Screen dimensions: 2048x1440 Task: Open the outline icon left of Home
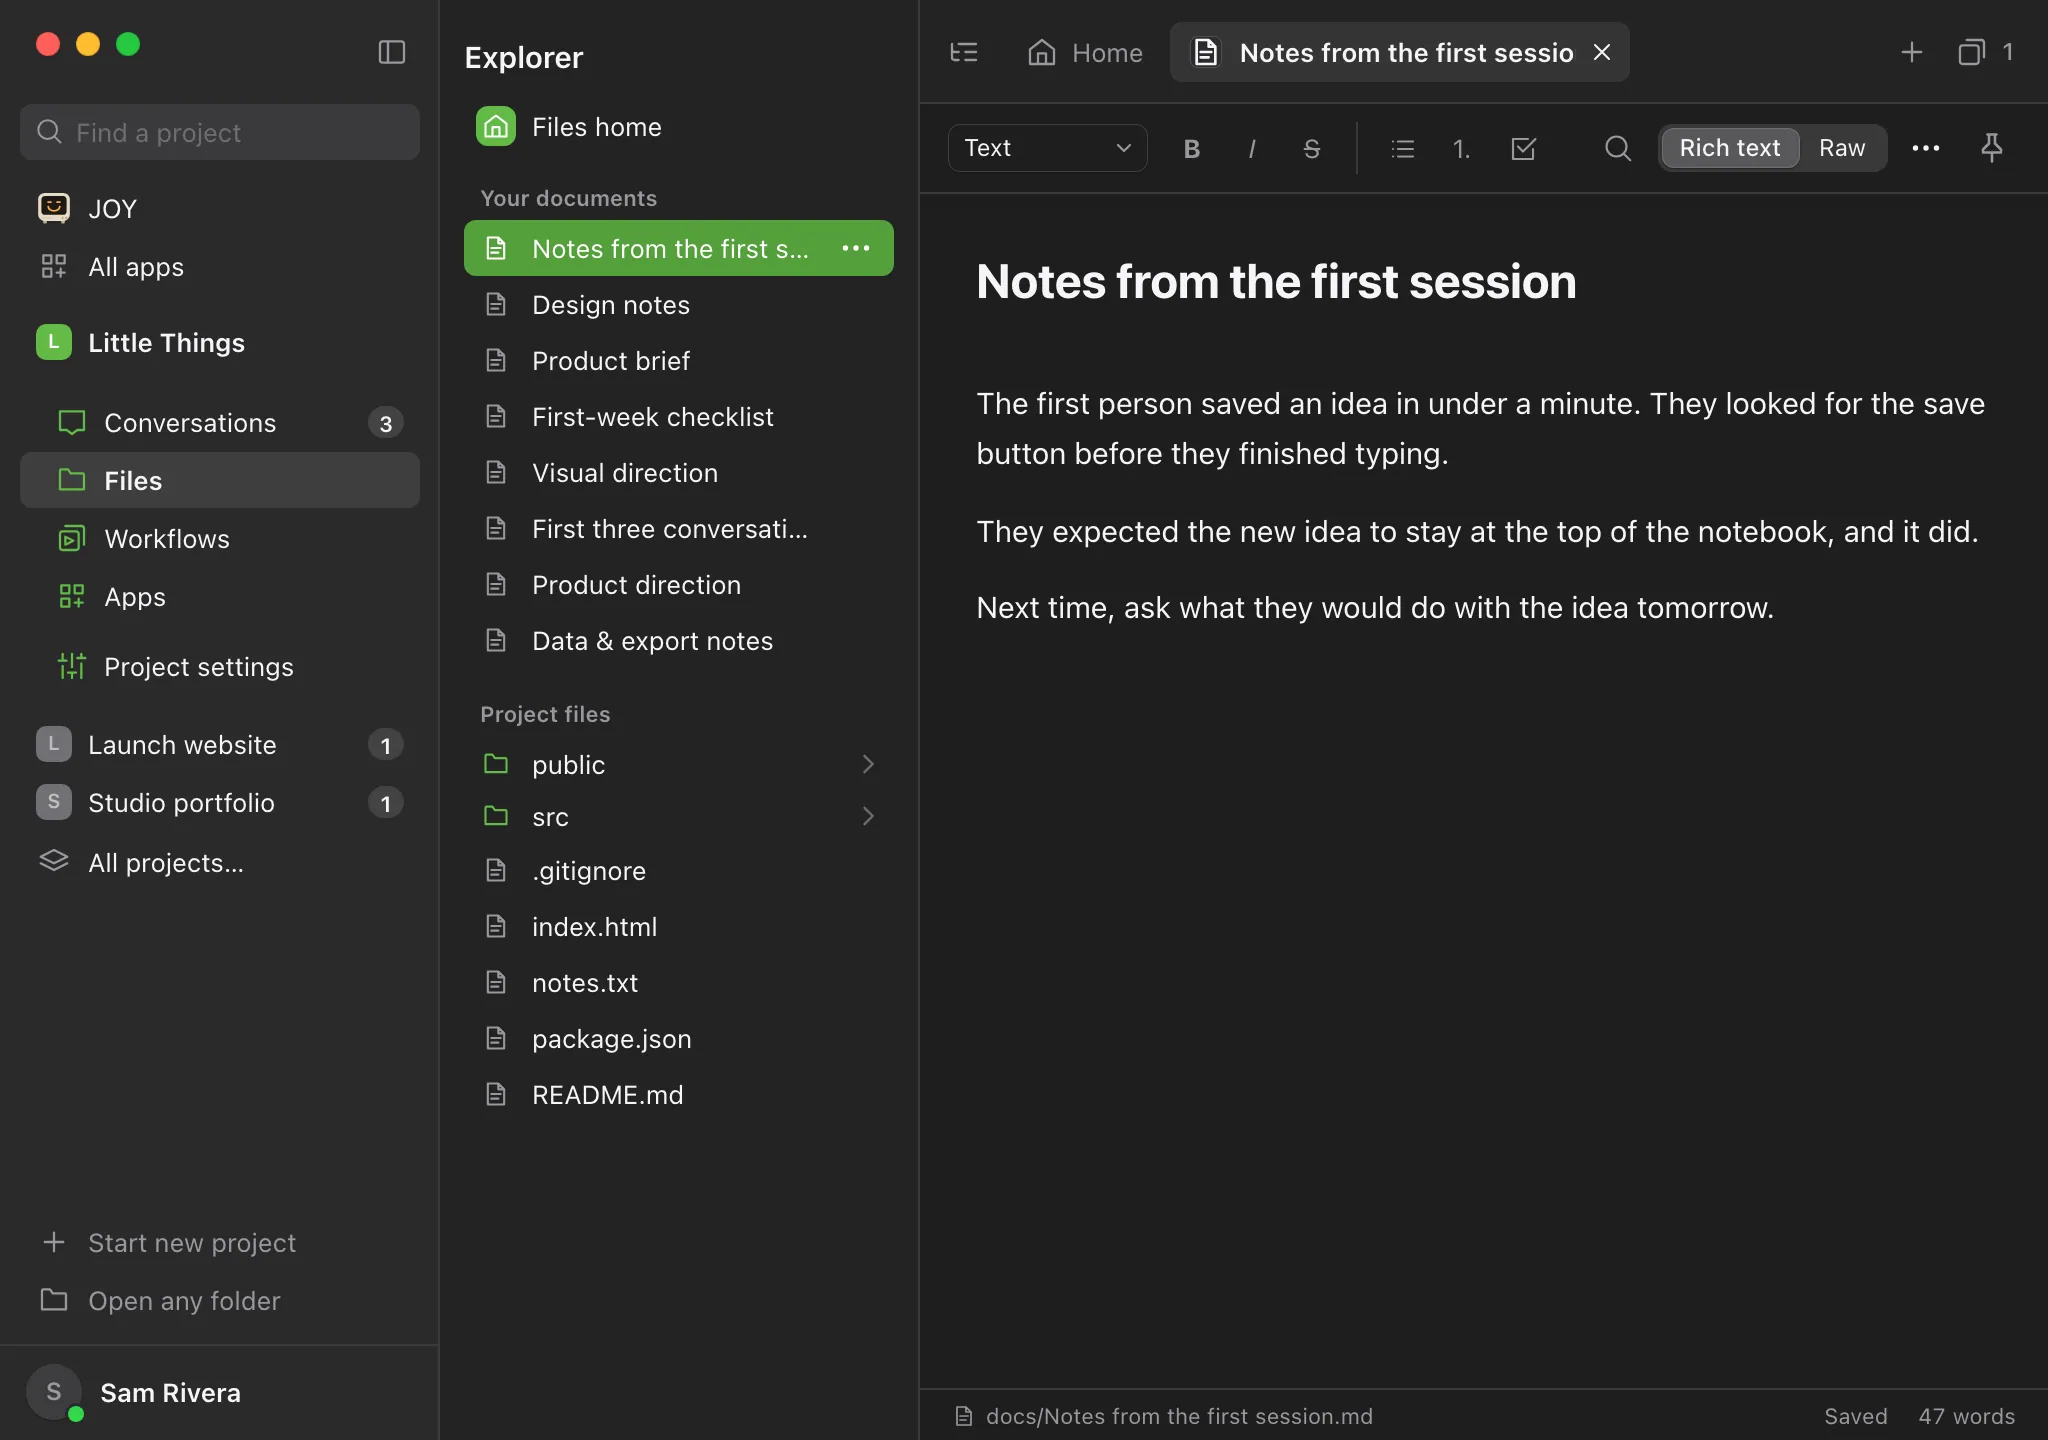click(x=964, y=52)
